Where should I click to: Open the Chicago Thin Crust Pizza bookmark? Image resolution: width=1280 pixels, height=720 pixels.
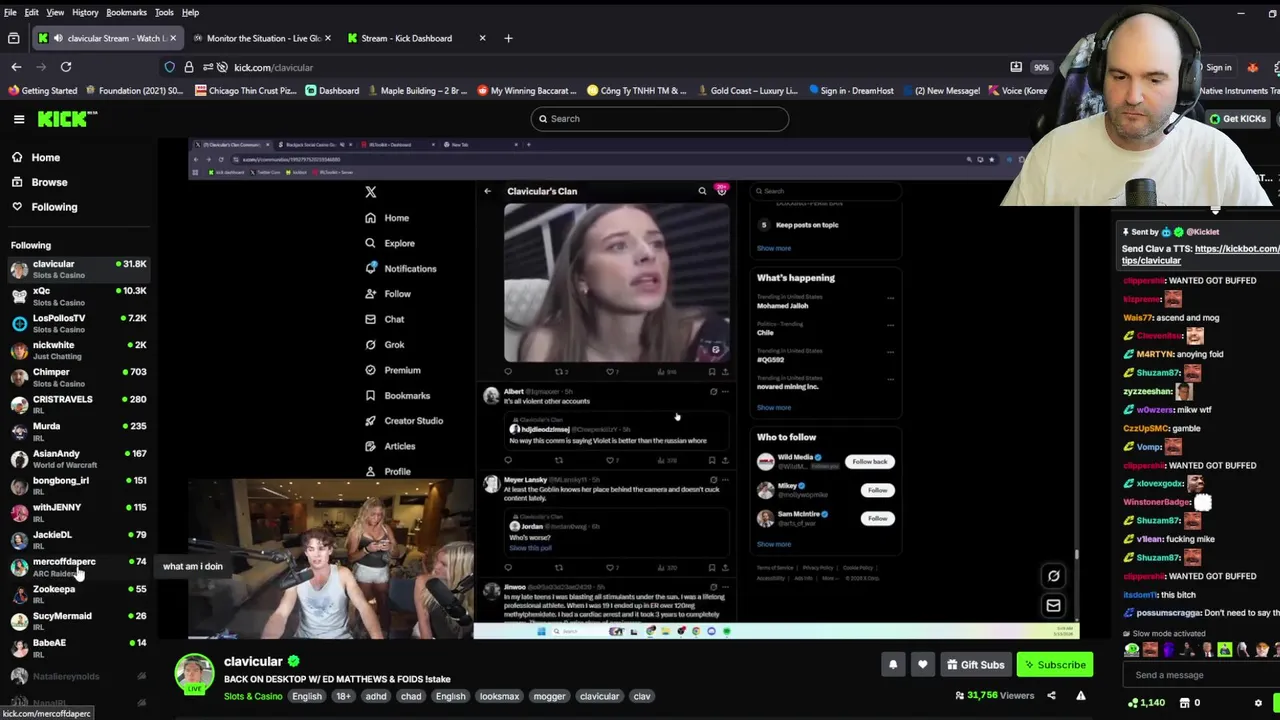click(245, 91)
